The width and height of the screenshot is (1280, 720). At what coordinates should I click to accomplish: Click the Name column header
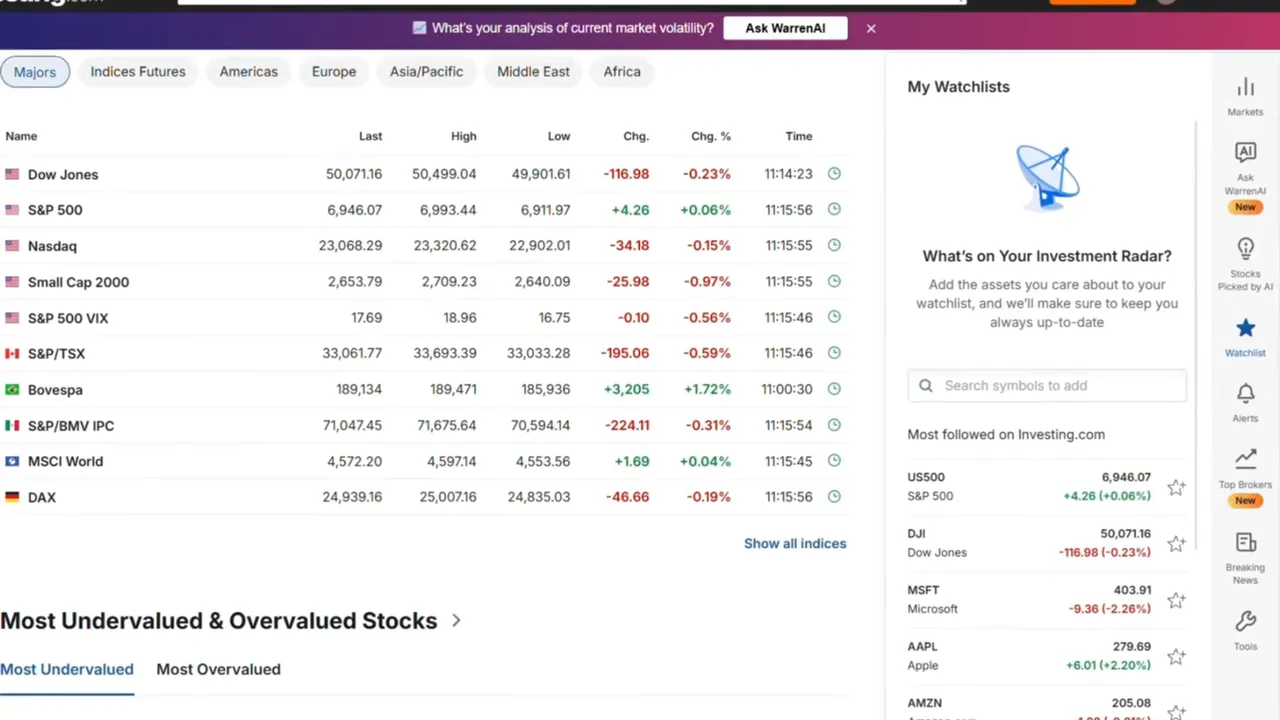coord(21,136)
